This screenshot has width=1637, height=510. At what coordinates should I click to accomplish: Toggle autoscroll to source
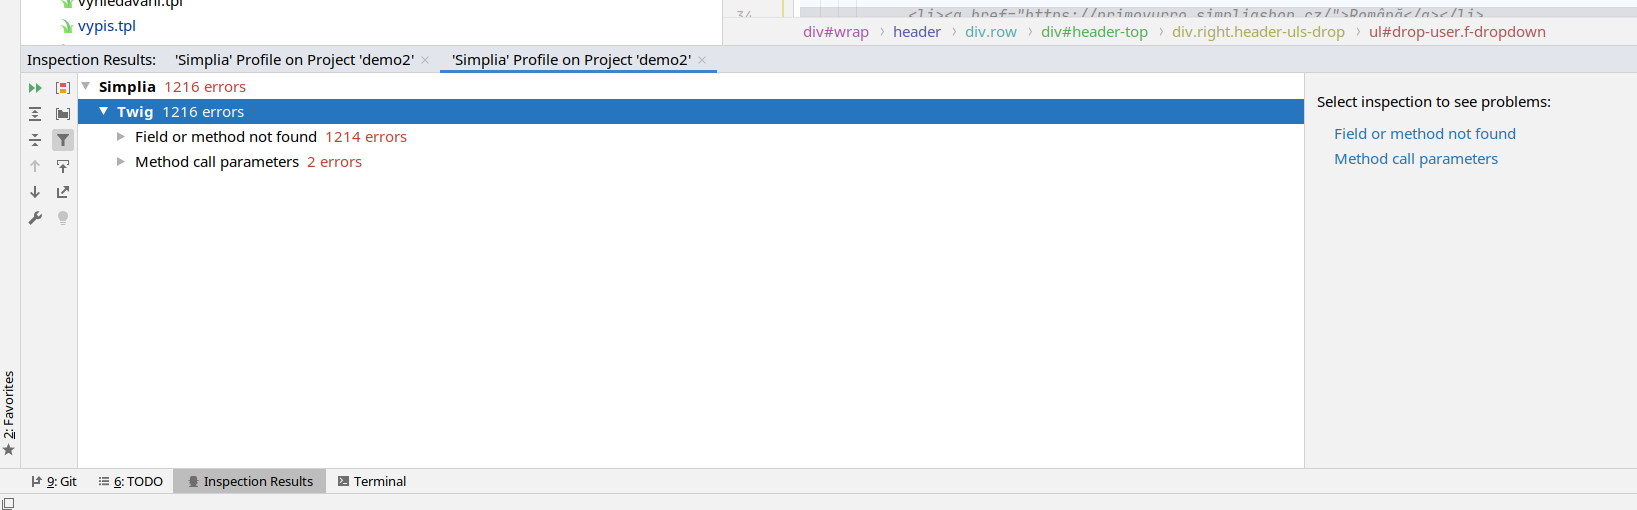[63, 166]
